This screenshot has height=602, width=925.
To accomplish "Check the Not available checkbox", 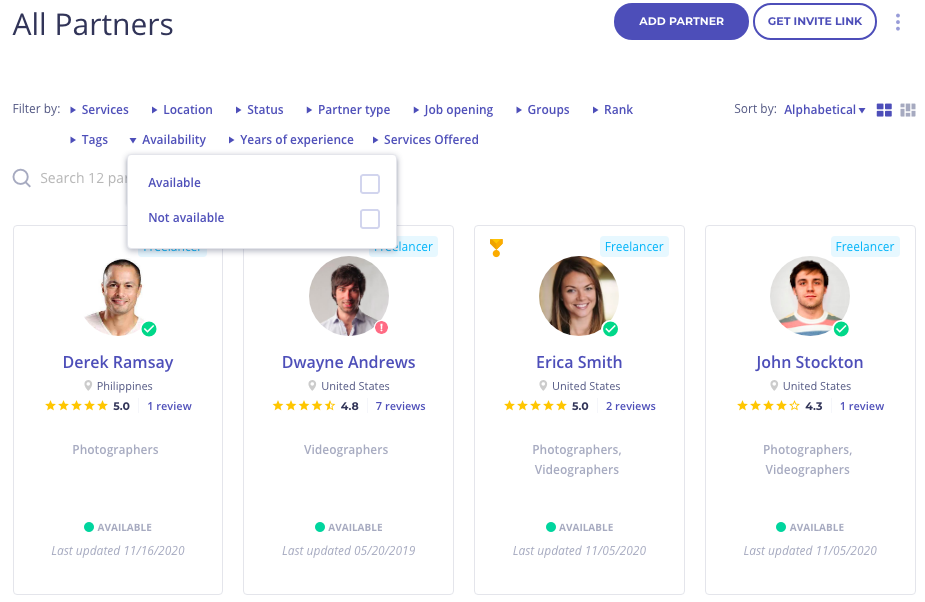I will click(x=370, y=219).
